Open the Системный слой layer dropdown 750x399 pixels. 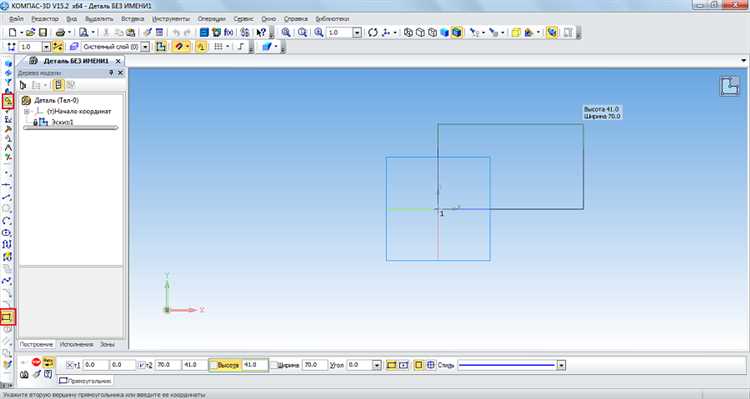click(x=145, y=47)
